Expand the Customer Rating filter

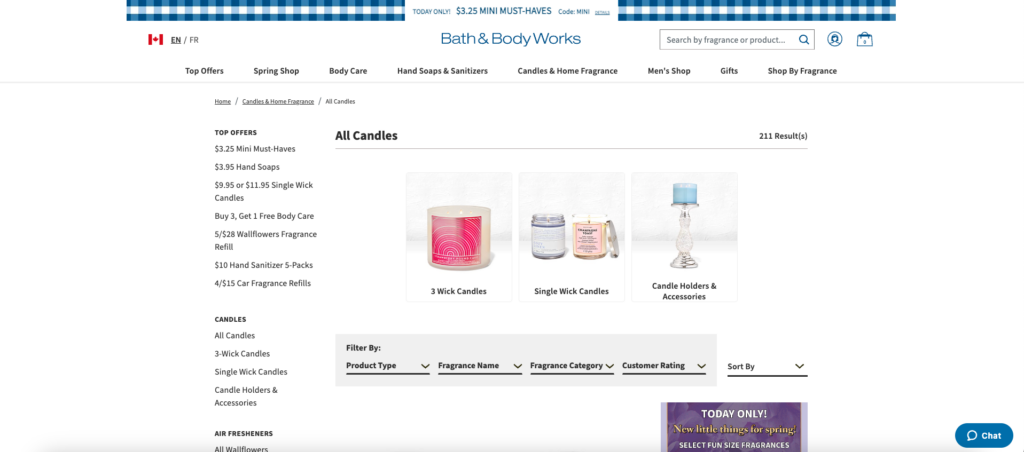click(x=664, y=366)
